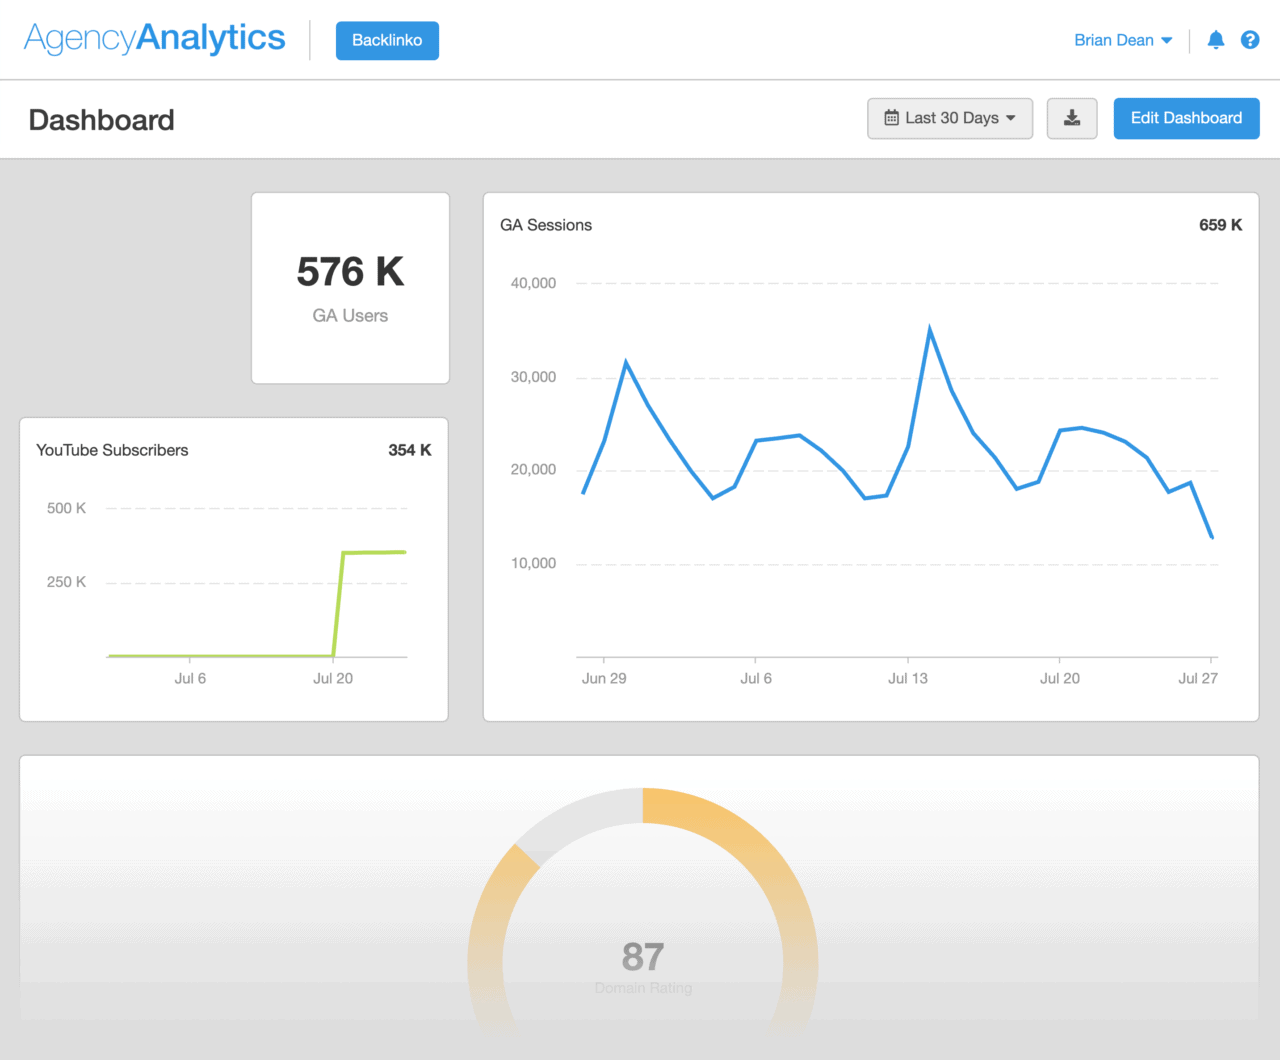This screenshot has height=1060, width=1280.
Task: Click the AgencyAnalytics logo
Action: point(154,37)
